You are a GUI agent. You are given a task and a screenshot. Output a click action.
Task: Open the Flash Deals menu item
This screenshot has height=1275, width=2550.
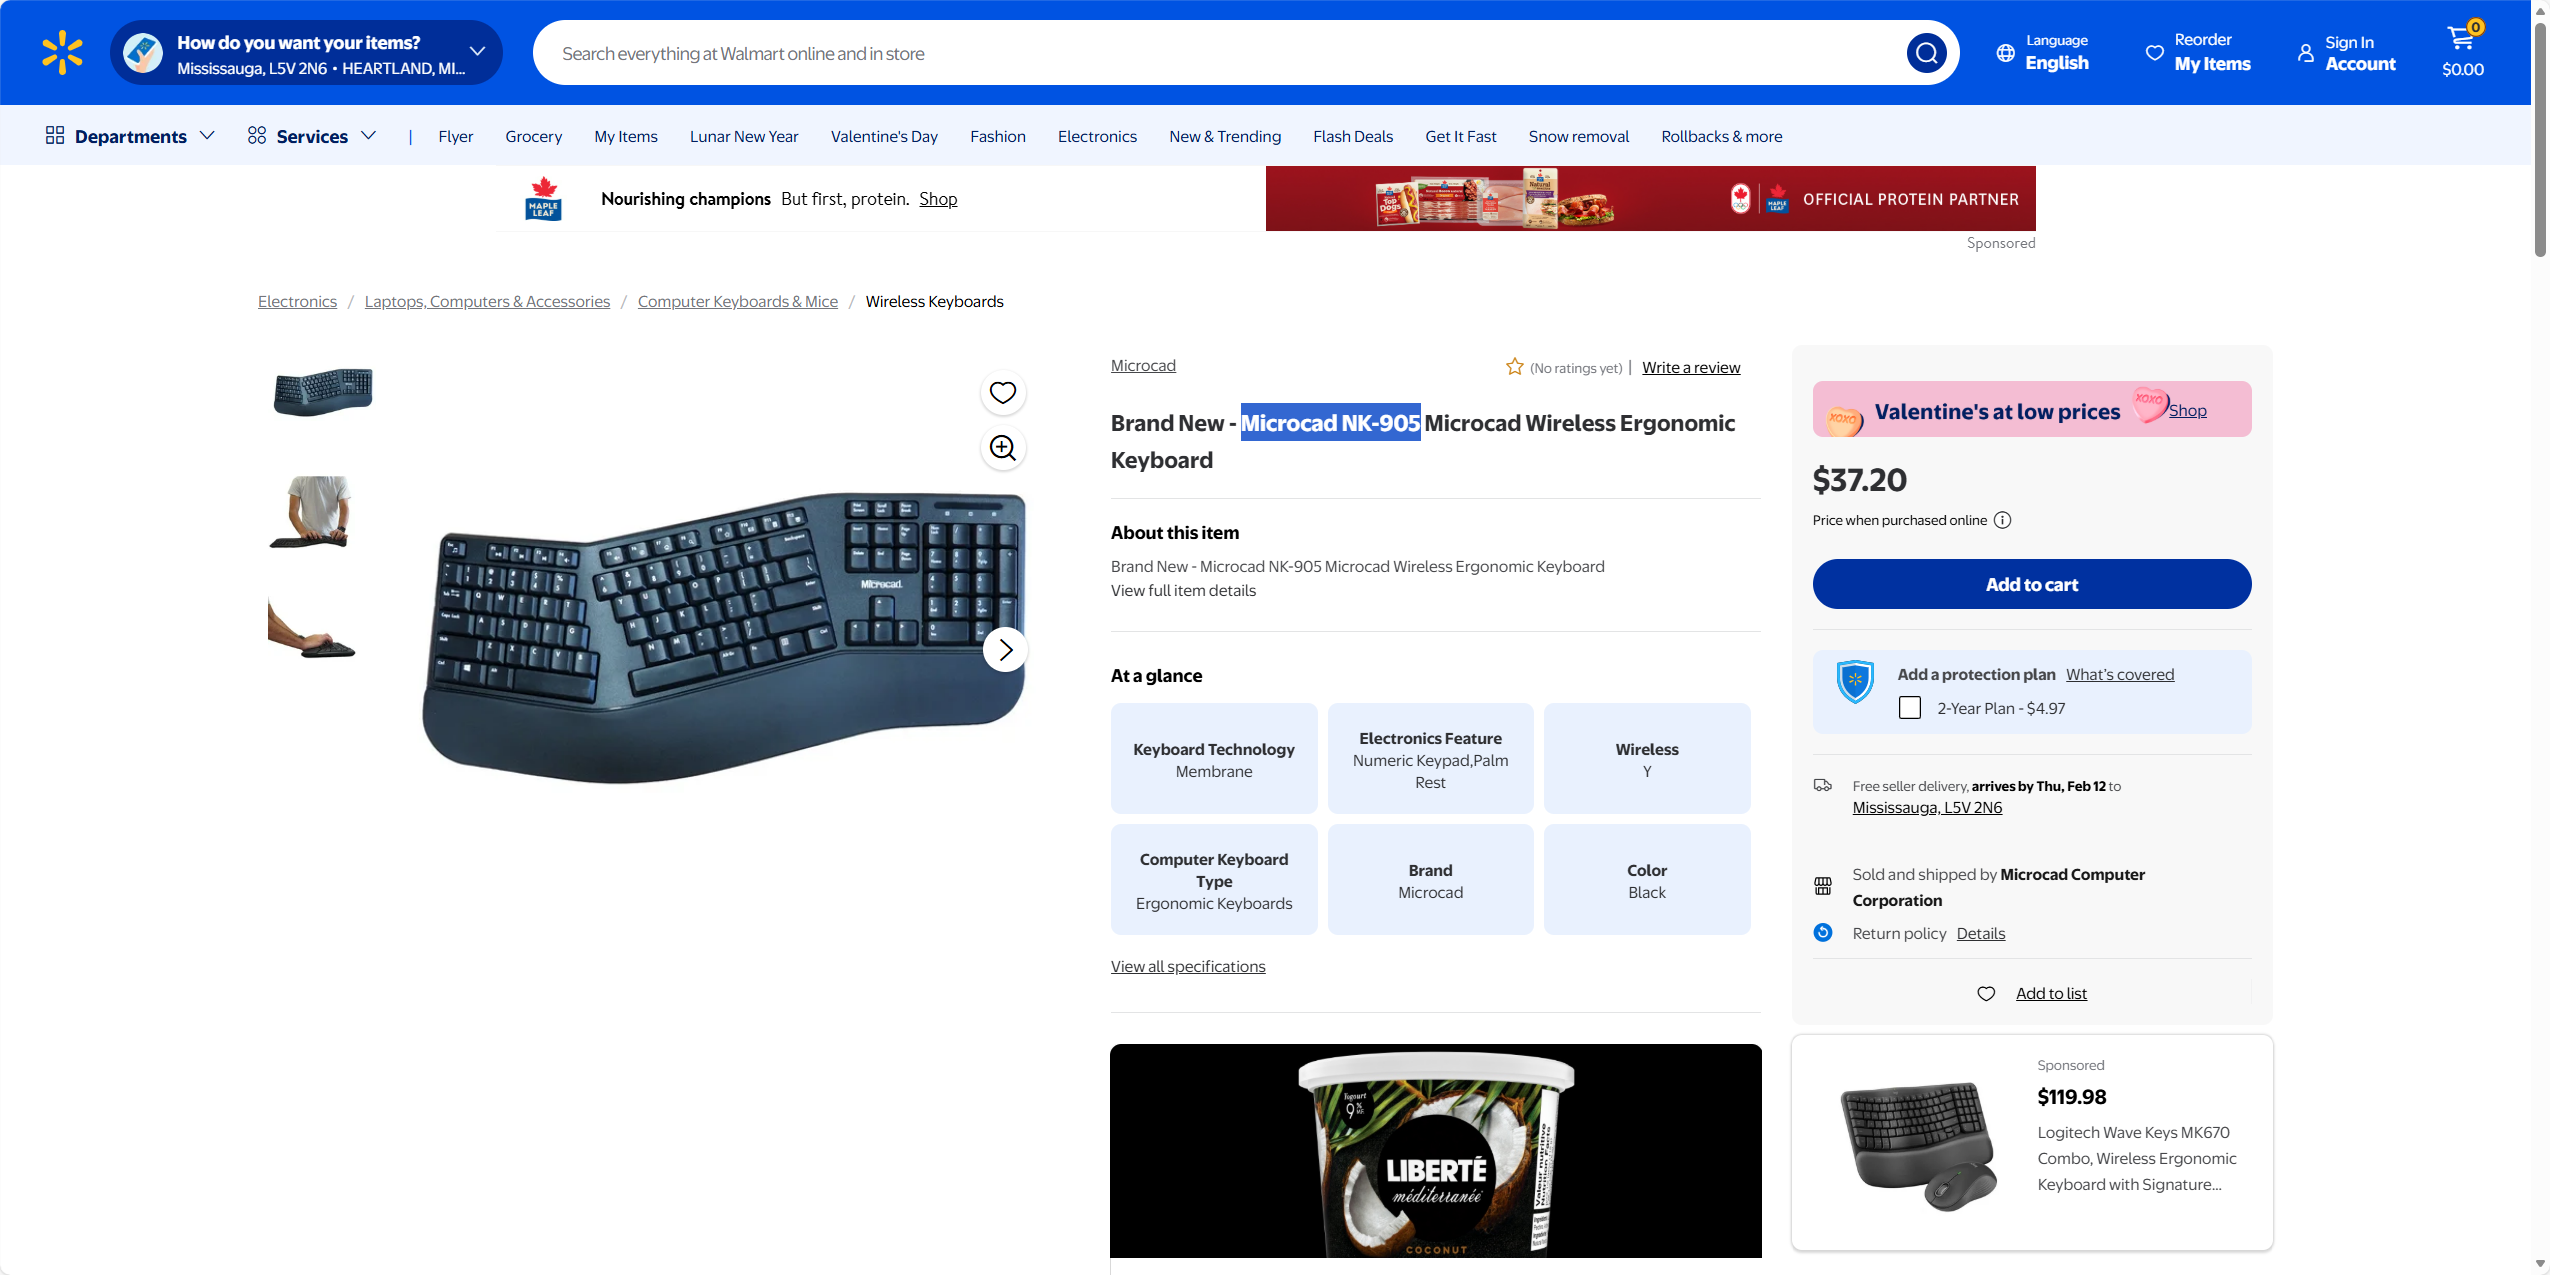coord(1352,136)
